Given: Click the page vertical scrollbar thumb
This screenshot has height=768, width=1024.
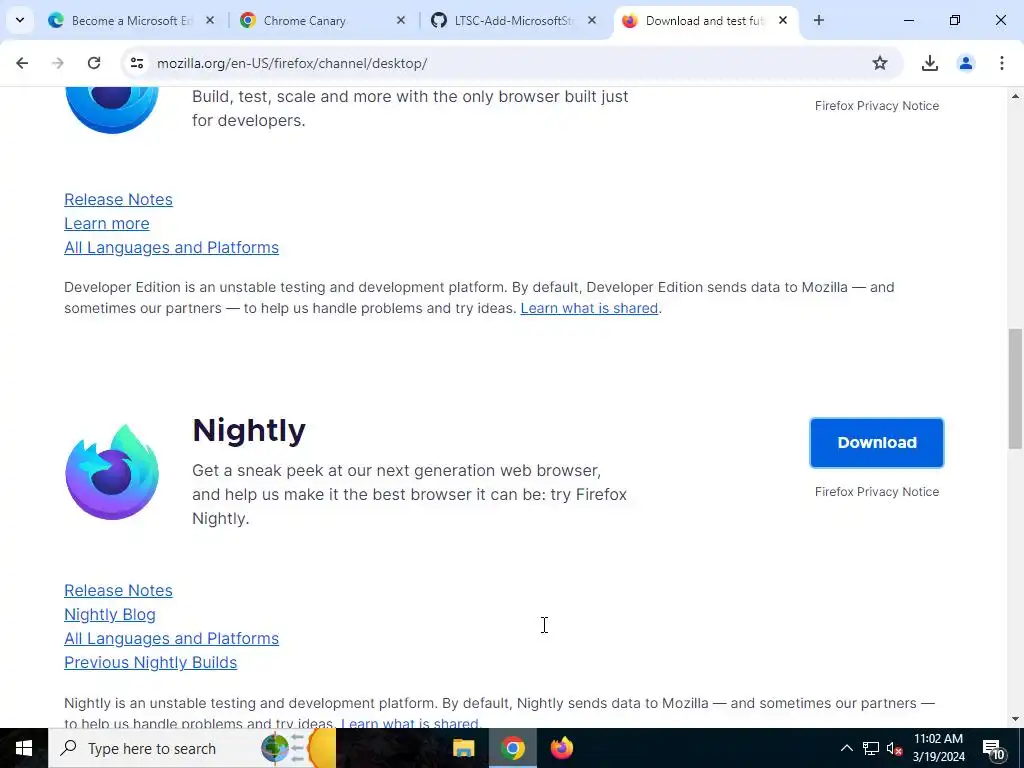Looking at the screenshot, I should pyautogui.click(x=1015, y=389).
